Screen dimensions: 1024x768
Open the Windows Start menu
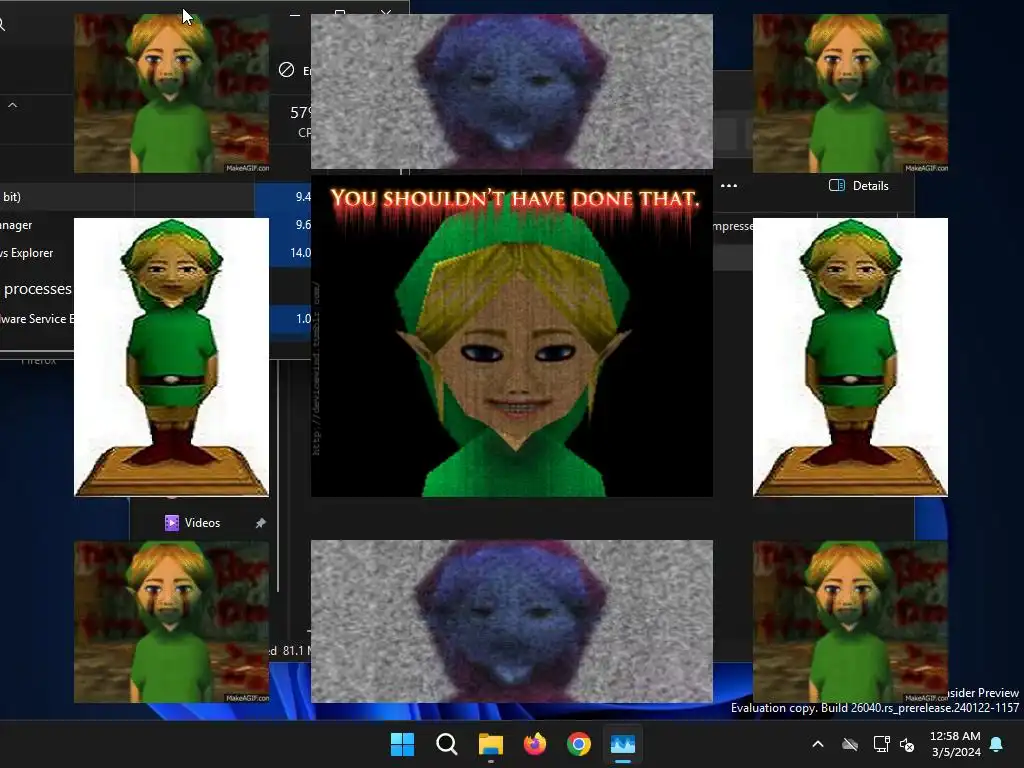[402, 744]
